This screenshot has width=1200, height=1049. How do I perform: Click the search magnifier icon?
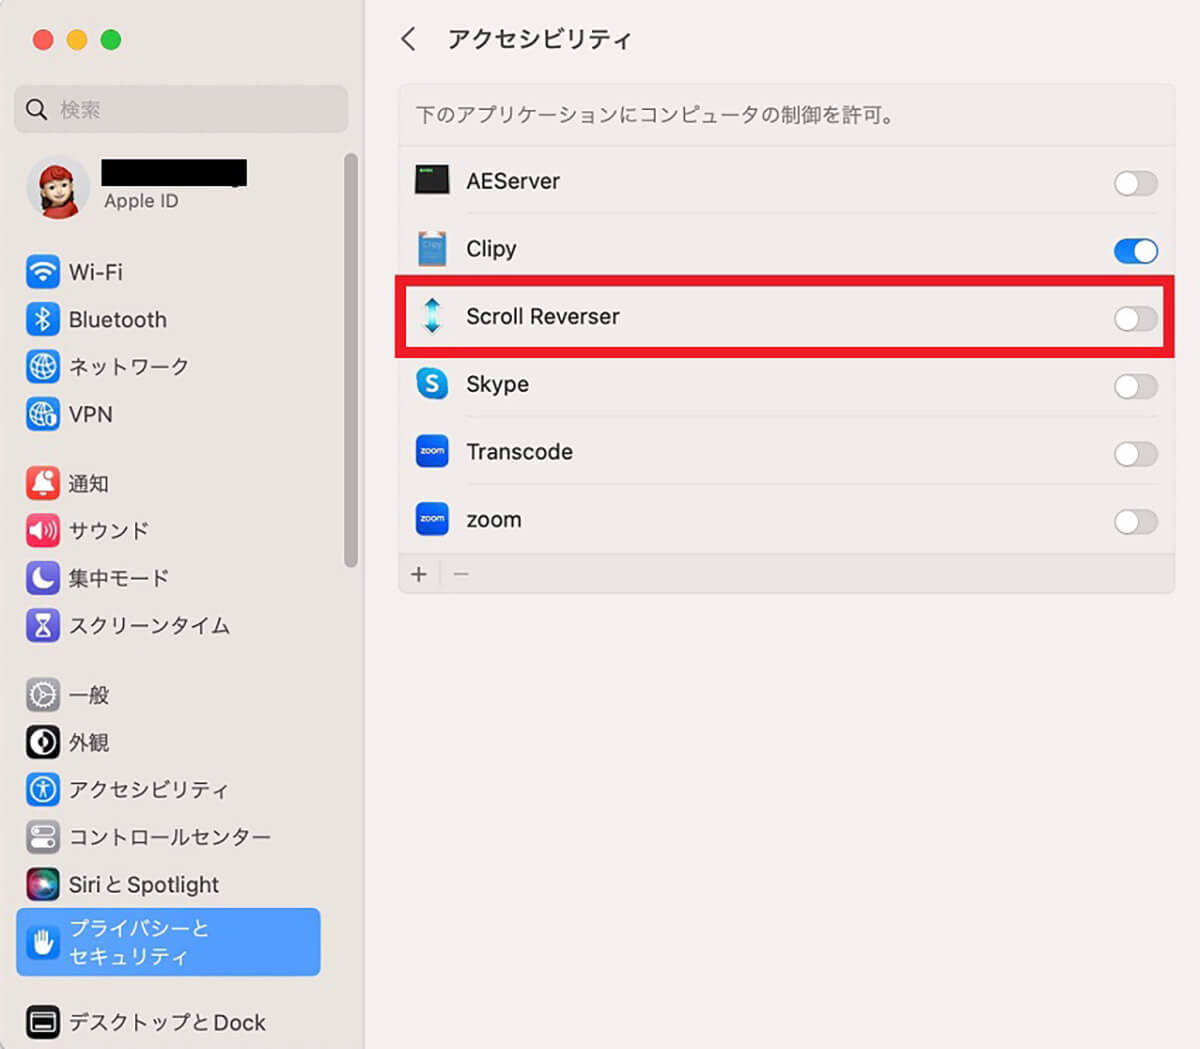pos(37,109)
